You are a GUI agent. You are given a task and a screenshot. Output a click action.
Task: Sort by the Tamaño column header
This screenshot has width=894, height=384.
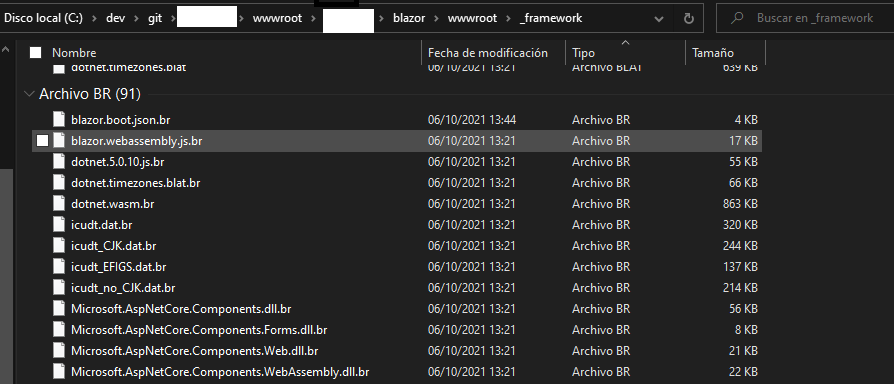[713, 52]
